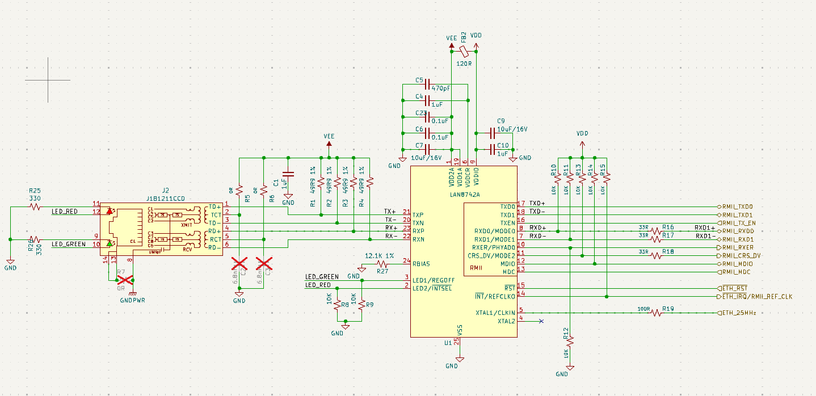Click the XTAL1/CLKIN pin name

click(x=495, y=313)
